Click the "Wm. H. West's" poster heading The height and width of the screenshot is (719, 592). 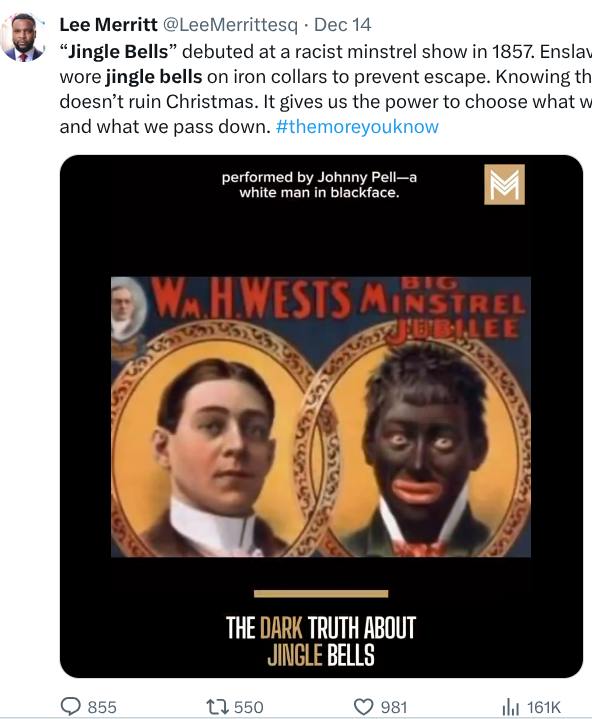pyautogui.click(x=251, y=299)
